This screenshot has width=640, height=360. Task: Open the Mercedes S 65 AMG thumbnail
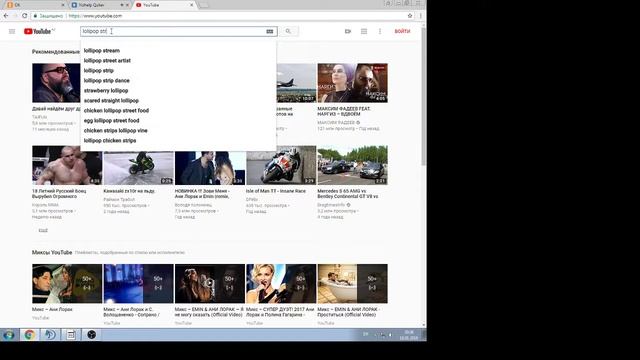coord(353,165)
